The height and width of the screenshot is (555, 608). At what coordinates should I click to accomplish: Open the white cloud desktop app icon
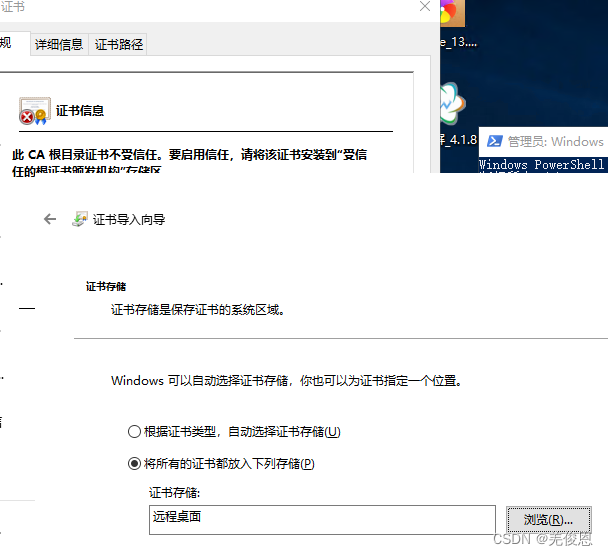[x=453, y=104]
